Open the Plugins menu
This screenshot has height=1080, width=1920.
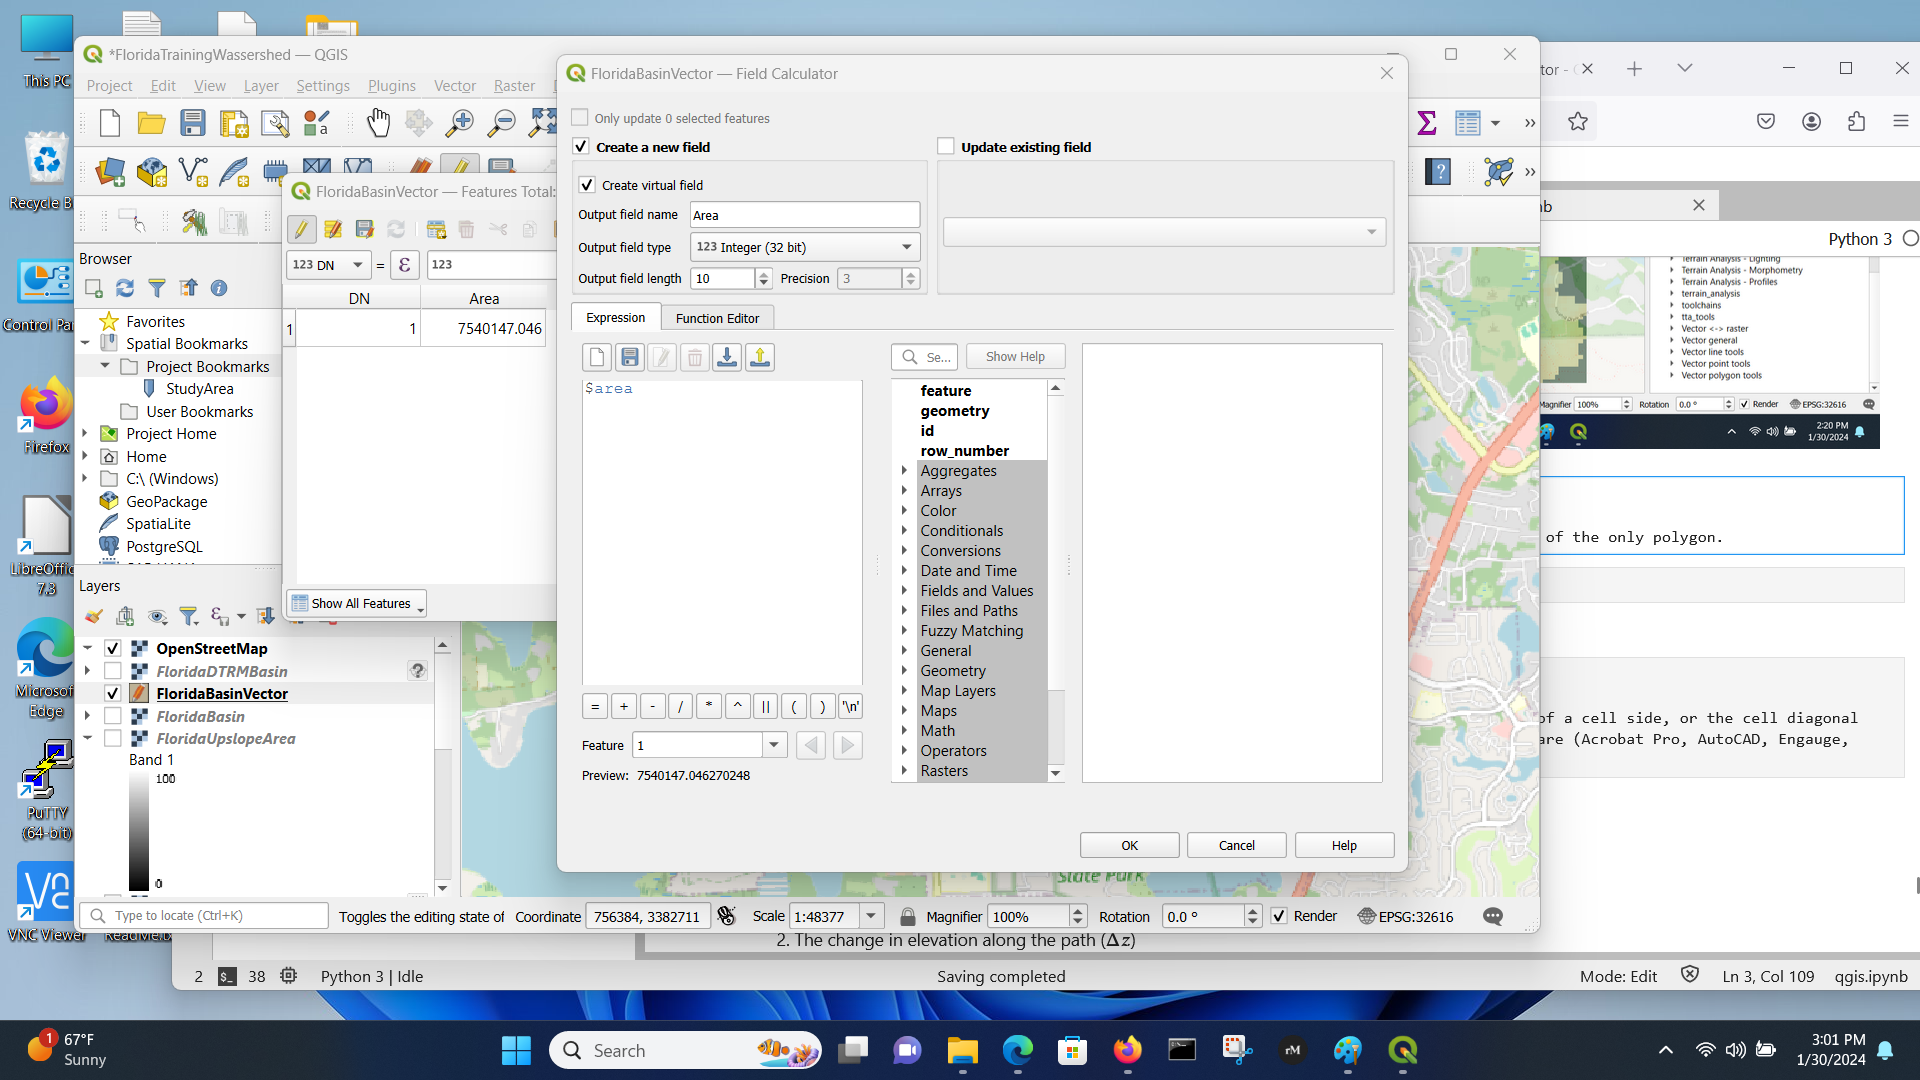point(391,86)
